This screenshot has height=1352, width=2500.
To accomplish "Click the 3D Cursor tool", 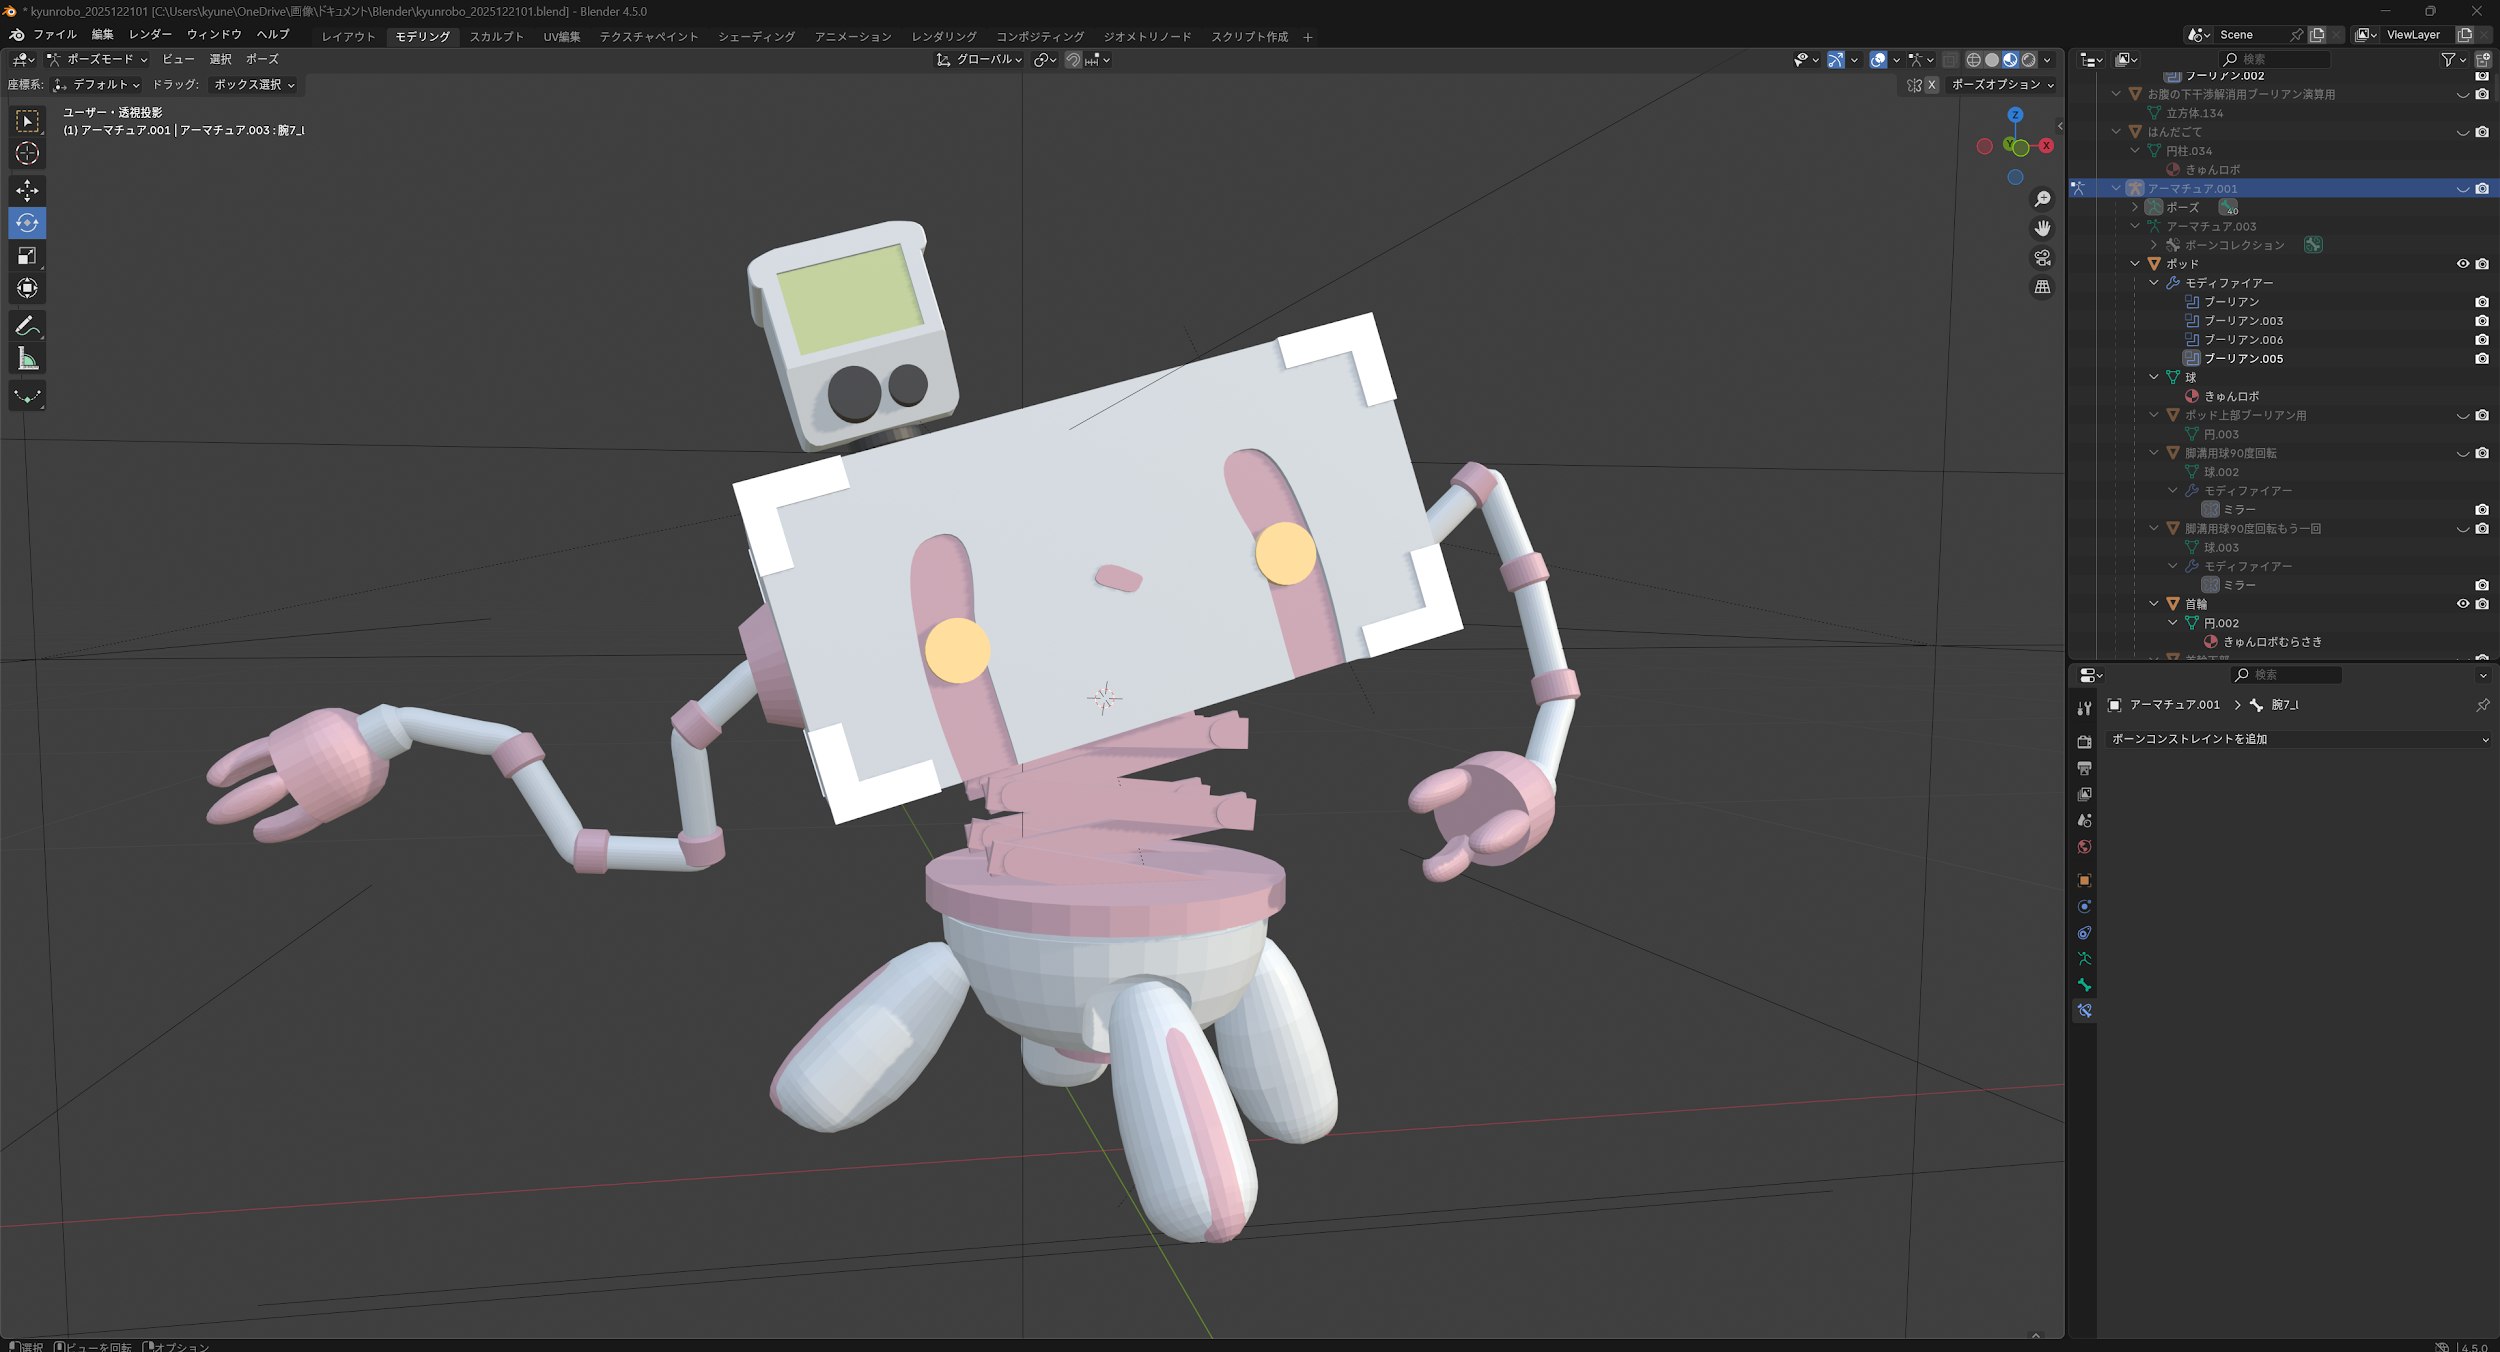I will tap(27, 153).
